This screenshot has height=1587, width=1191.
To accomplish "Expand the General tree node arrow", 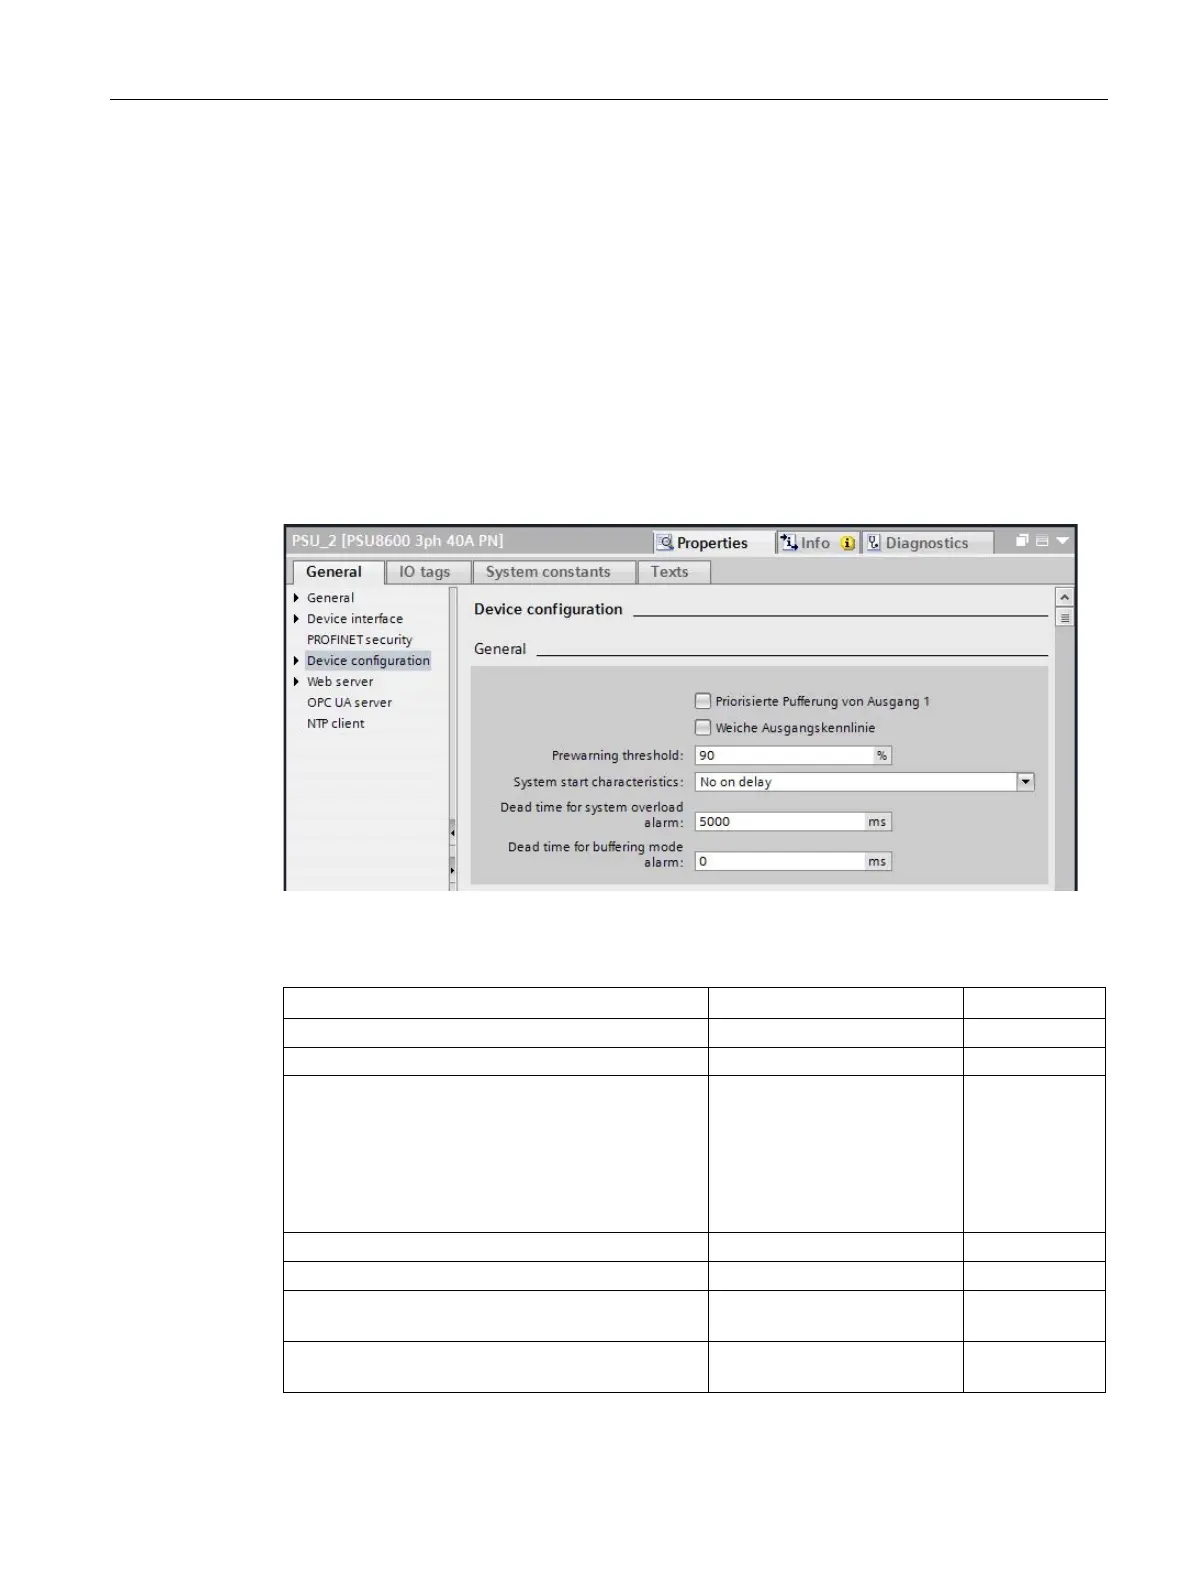I will [296, 598].
